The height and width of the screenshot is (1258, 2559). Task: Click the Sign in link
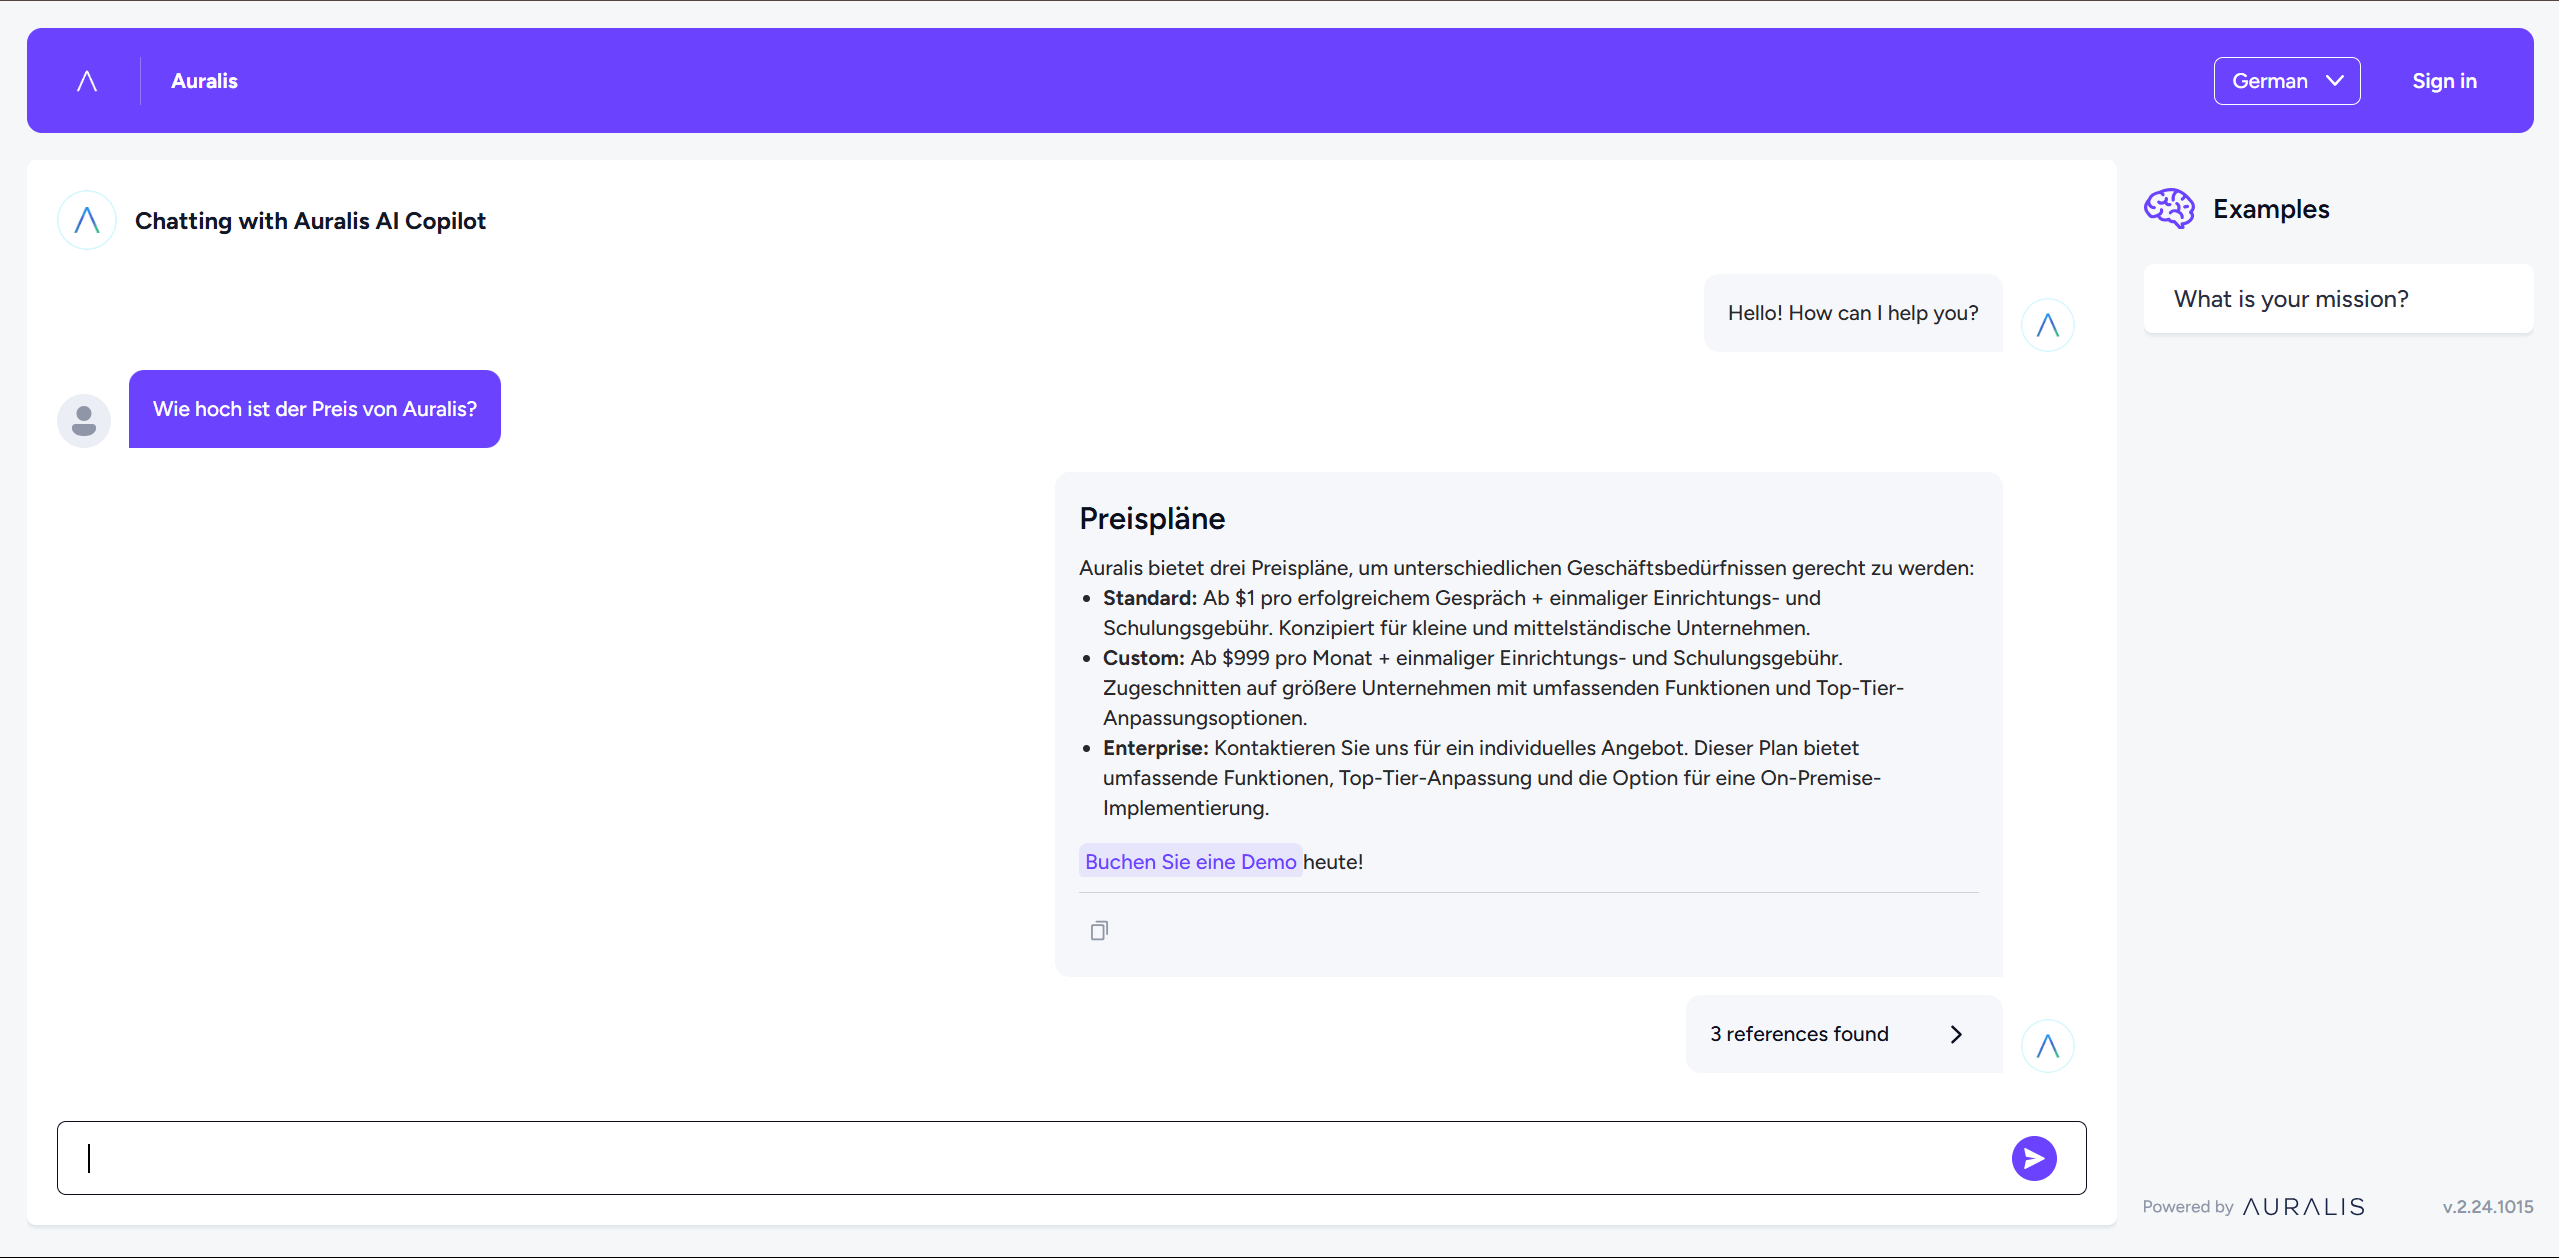point(2444,81)
